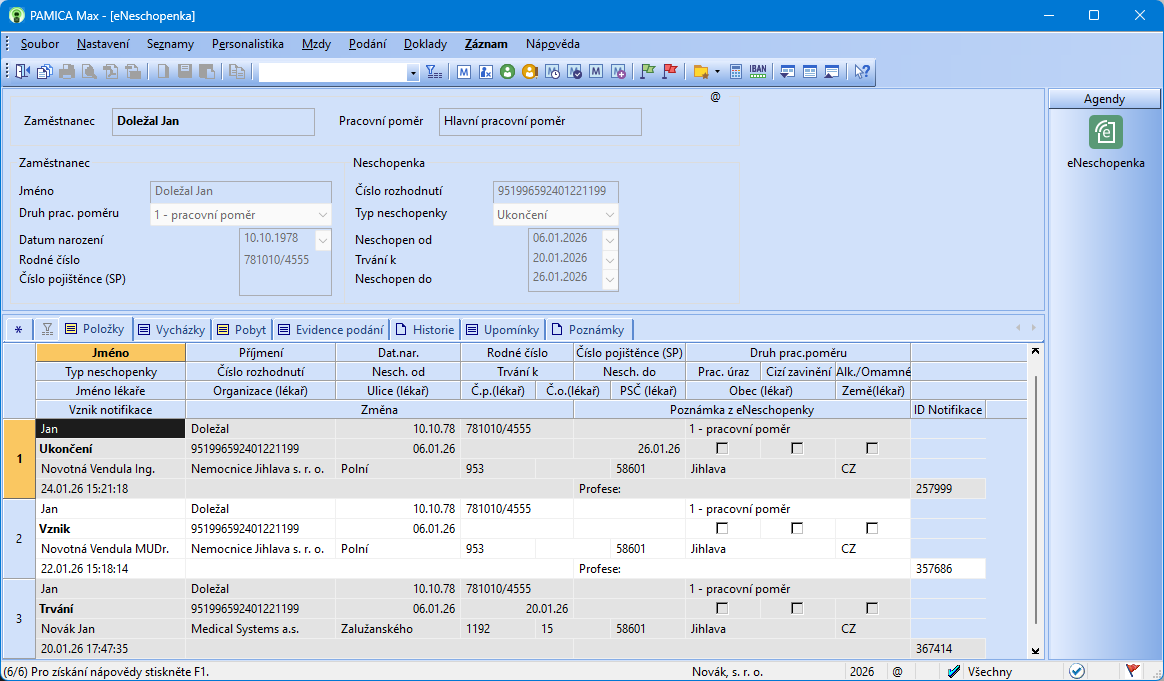Toggle Alk./Omamné checkbox in row 3
The width and height of the screenshot is (1164, 681).
[x=872, y=608]
